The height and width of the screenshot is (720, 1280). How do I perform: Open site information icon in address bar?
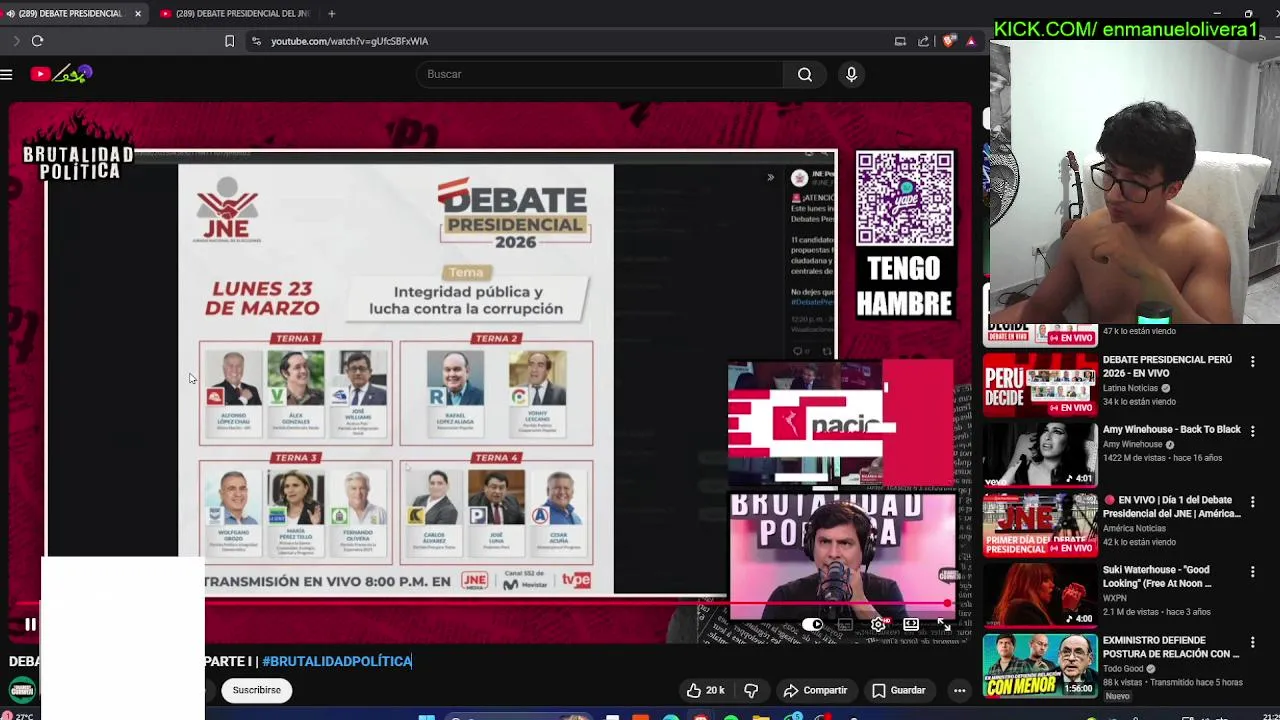point(256,41)
